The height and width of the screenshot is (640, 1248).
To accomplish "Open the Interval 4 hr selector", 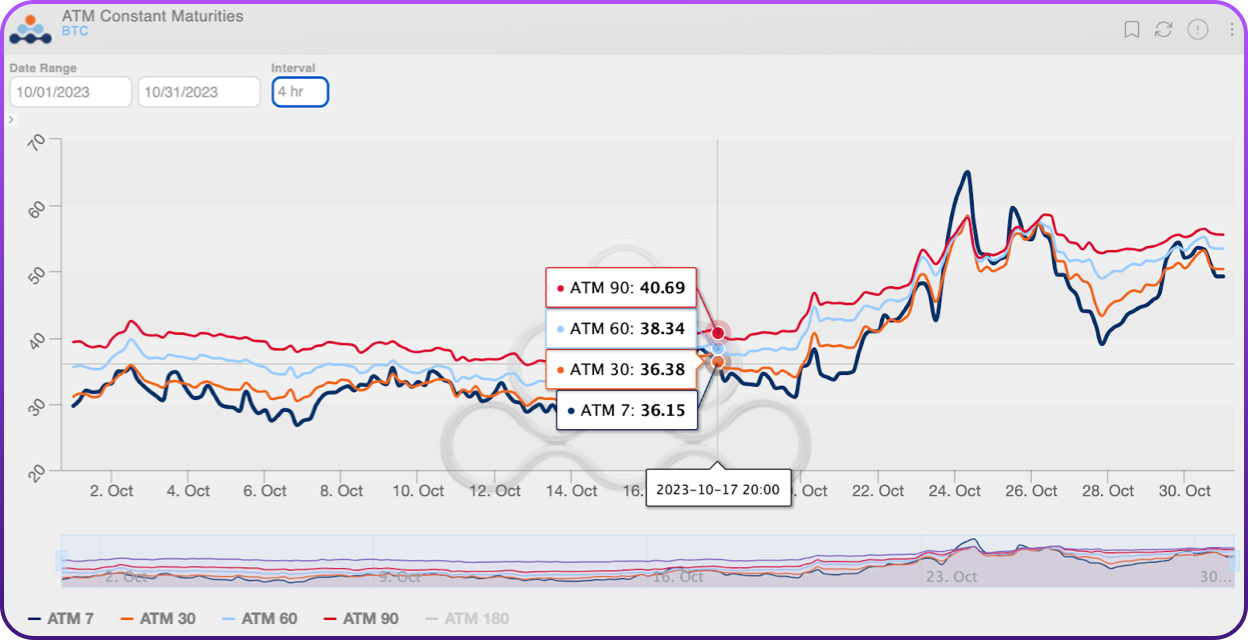I will [x=300, y=92].
